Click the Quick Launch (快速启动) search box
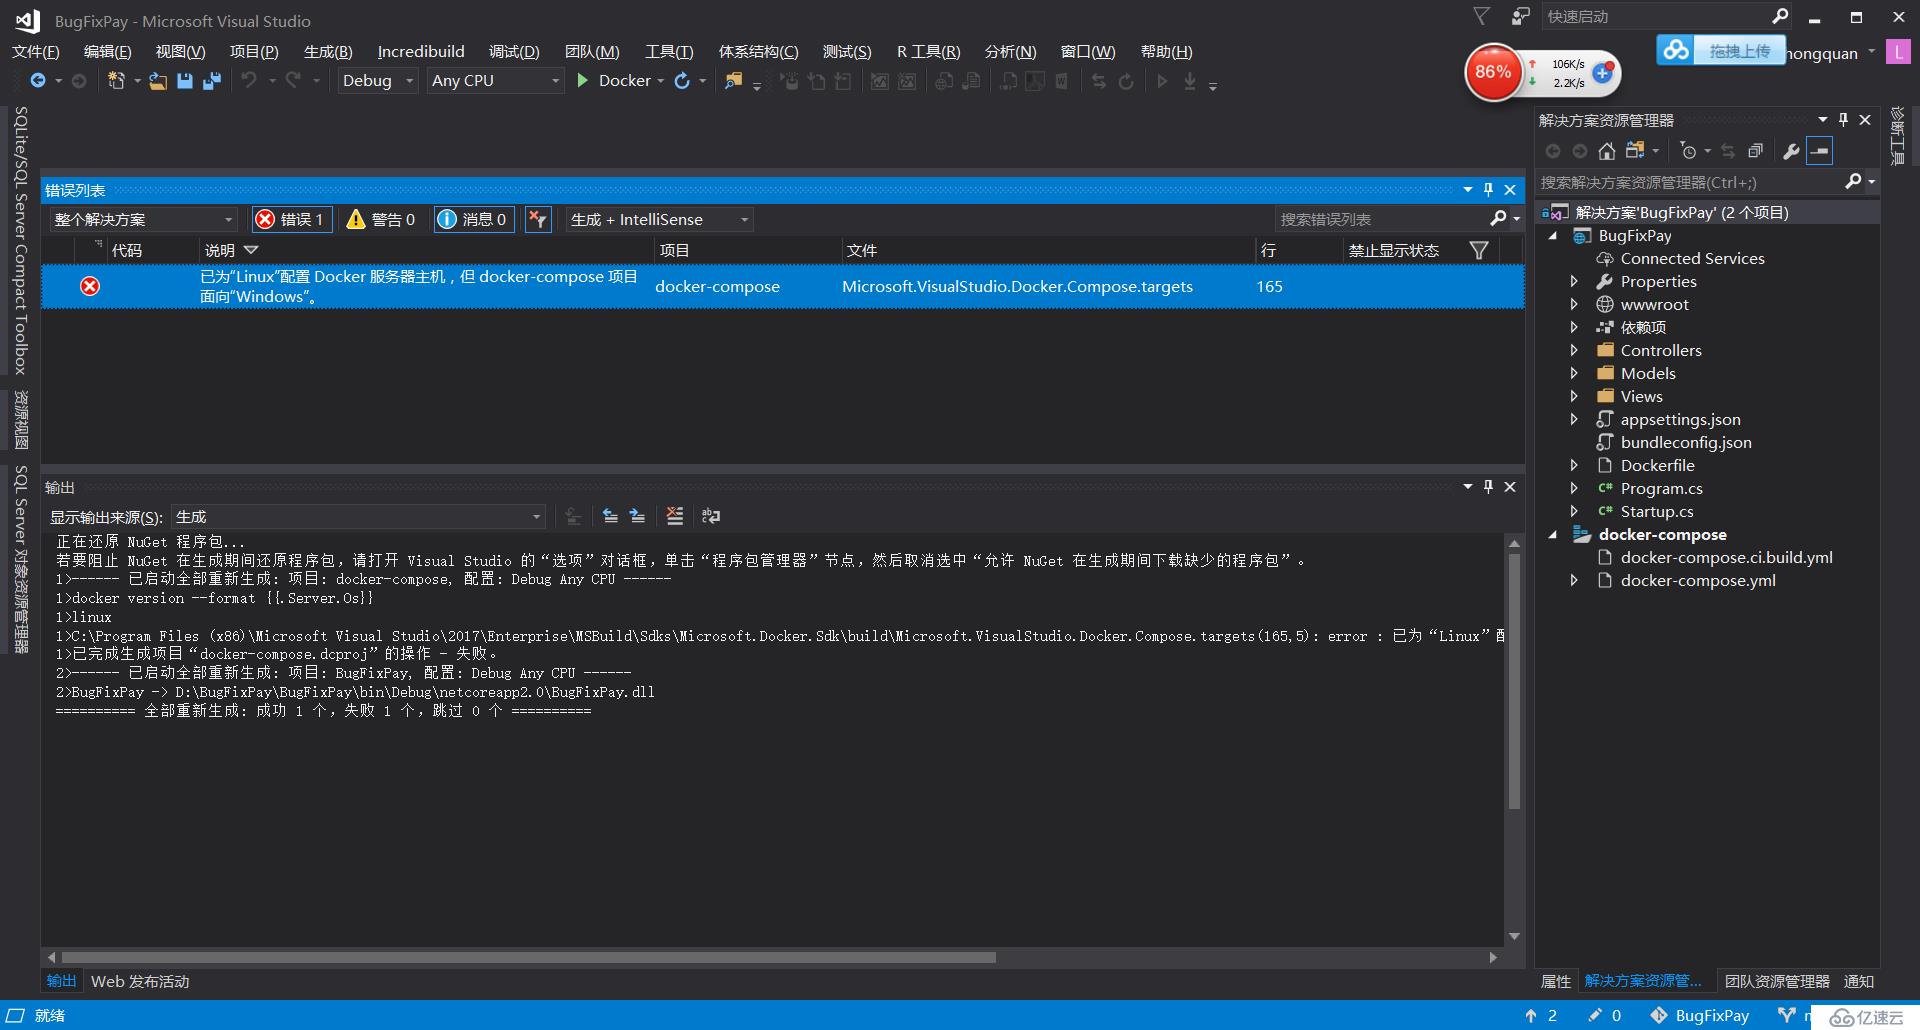This screenshot has height=1030, width=1920. click(x=1665, y=16)
